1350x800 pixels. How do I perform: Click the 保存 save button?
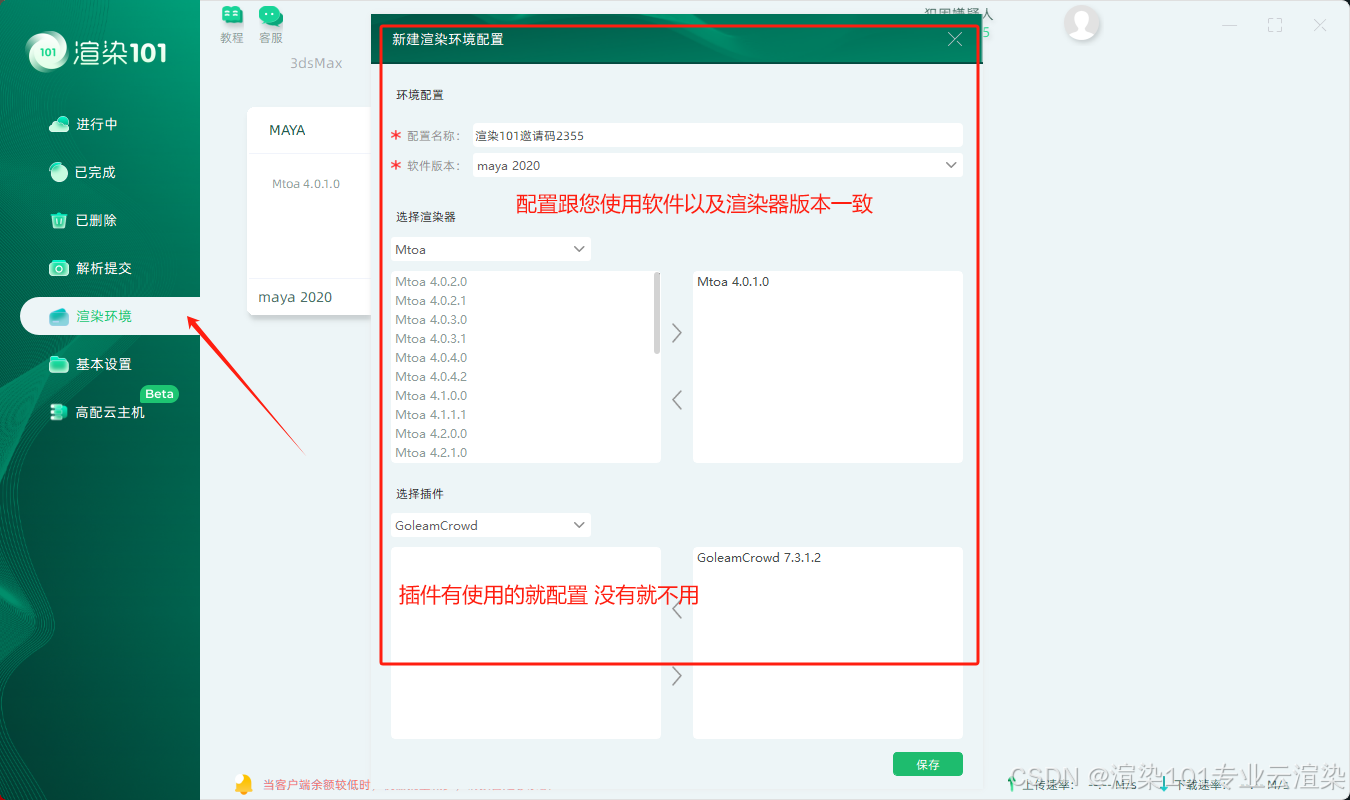928,764
